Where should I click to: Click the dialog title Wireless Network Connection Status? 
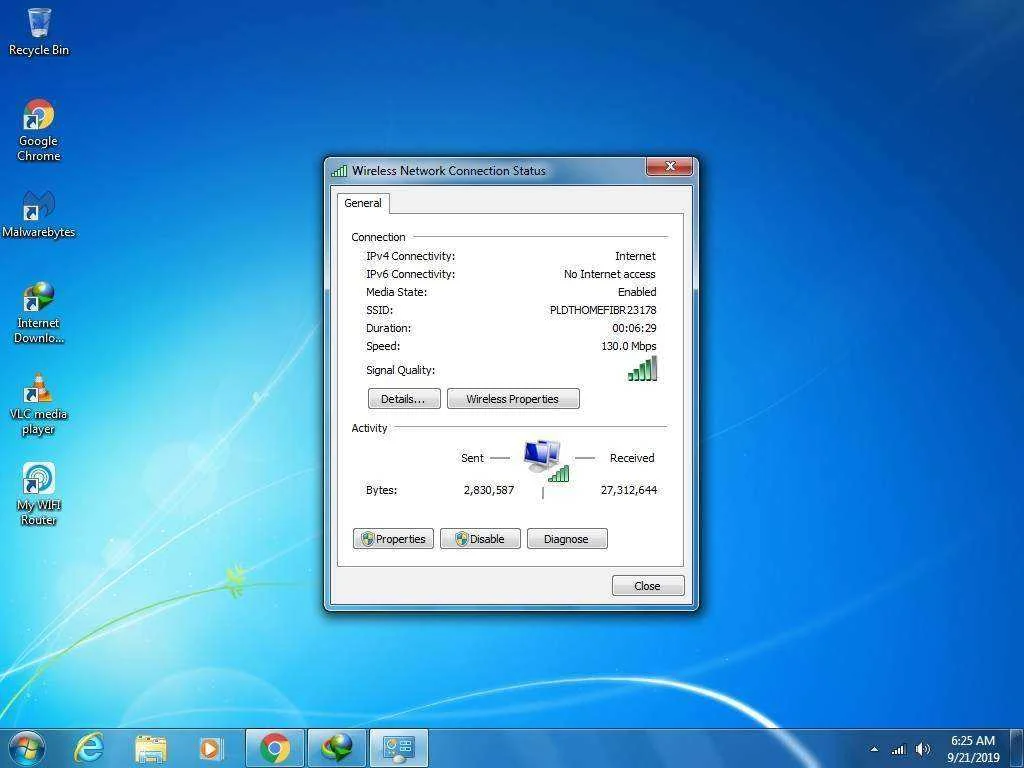(449, 171)
